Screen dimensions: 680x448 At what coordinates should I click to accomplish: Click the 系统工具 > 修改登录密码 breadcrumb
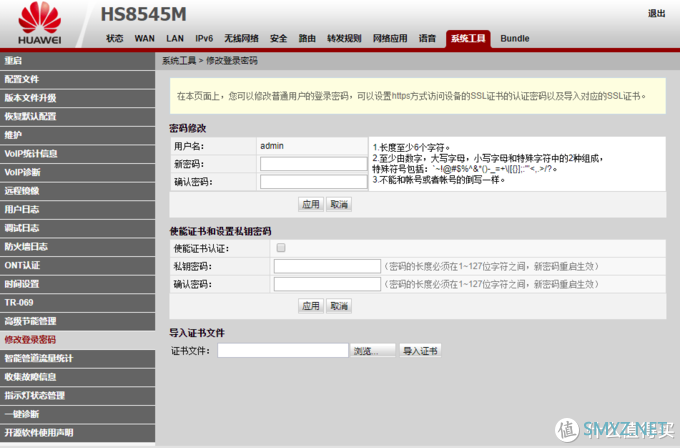coord(210,61)
